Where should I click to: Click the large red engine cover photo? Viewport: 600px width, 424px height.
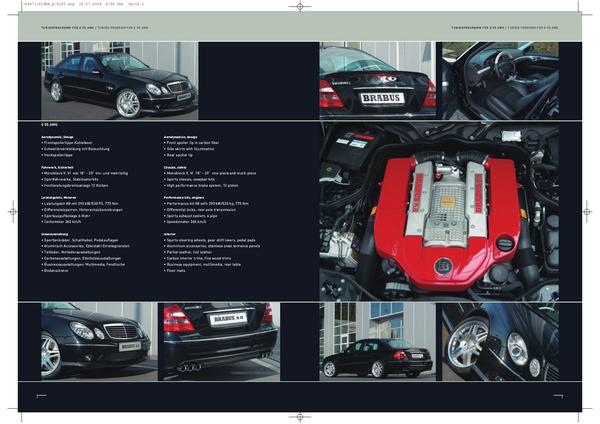pyautogui.click(x=439, y=212)
